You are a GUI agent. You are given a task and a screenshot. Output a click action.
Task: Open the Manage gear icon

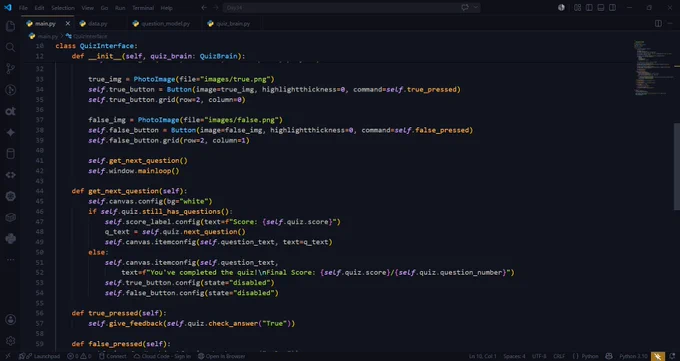coord(10,341)
